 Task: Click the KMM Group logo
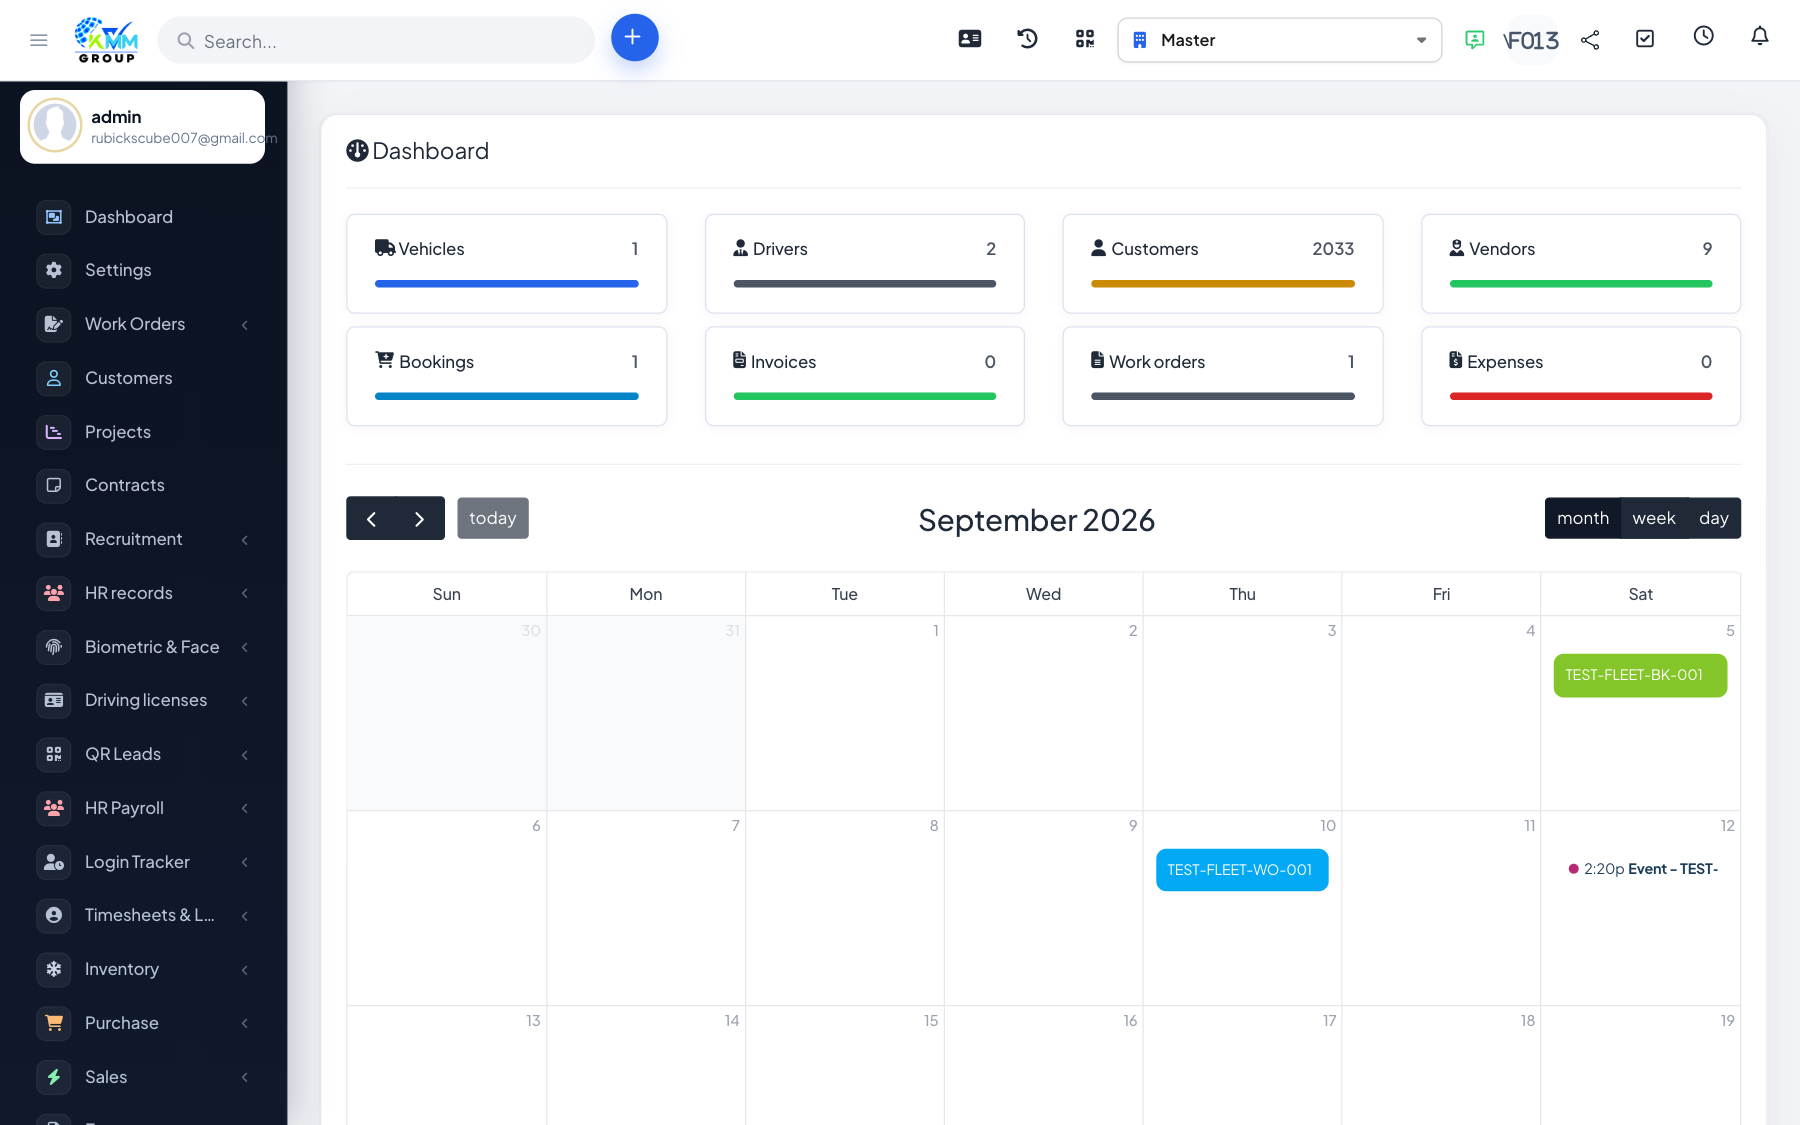click(x=107, y=40)
